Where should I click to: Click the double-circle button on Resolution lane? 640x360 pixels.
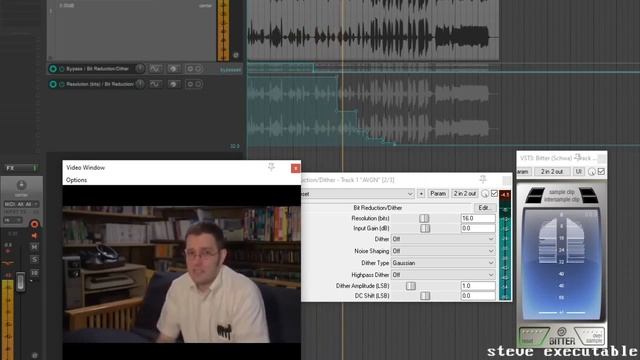(x=194, y=84)
